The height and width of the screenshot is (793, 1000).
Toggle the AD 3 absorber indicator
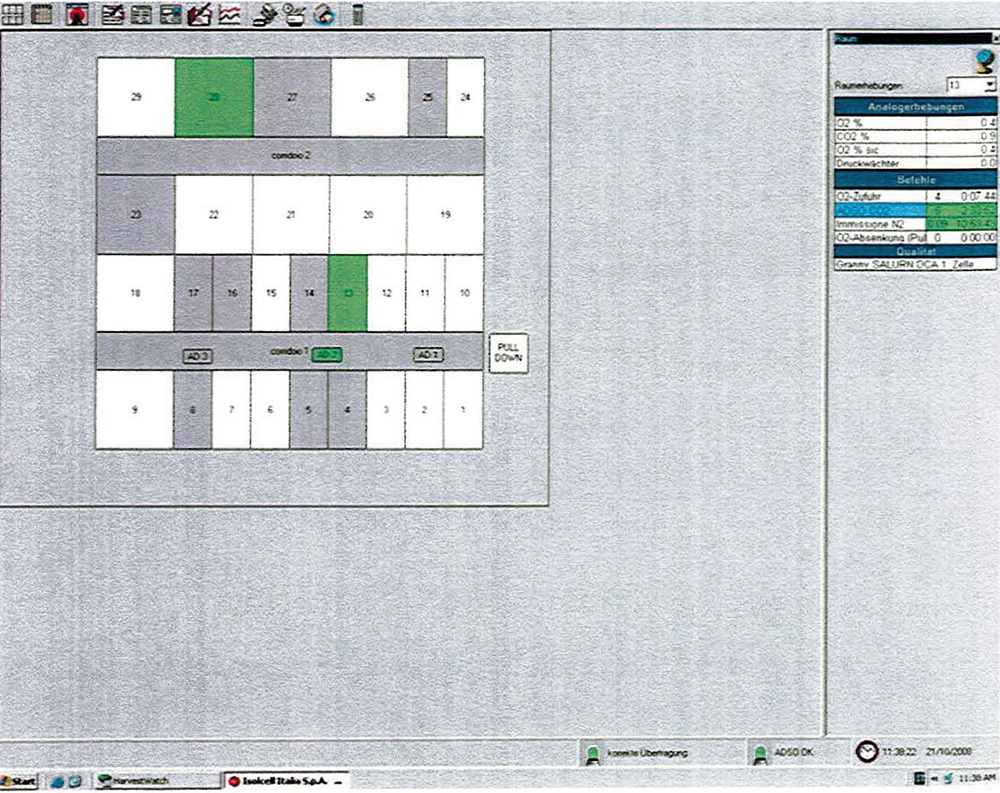[x=196, y=354]
